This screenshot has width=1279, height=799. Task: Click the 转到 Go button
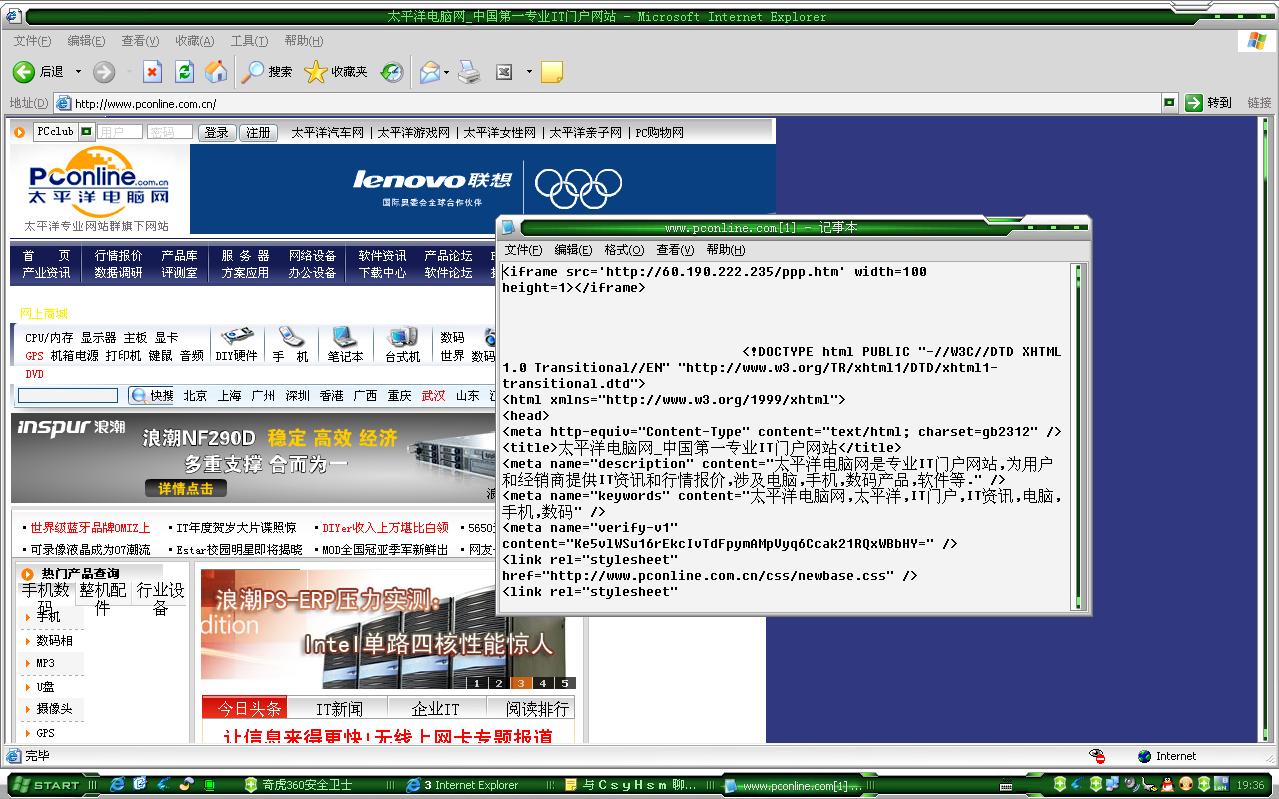(1208, 102)
